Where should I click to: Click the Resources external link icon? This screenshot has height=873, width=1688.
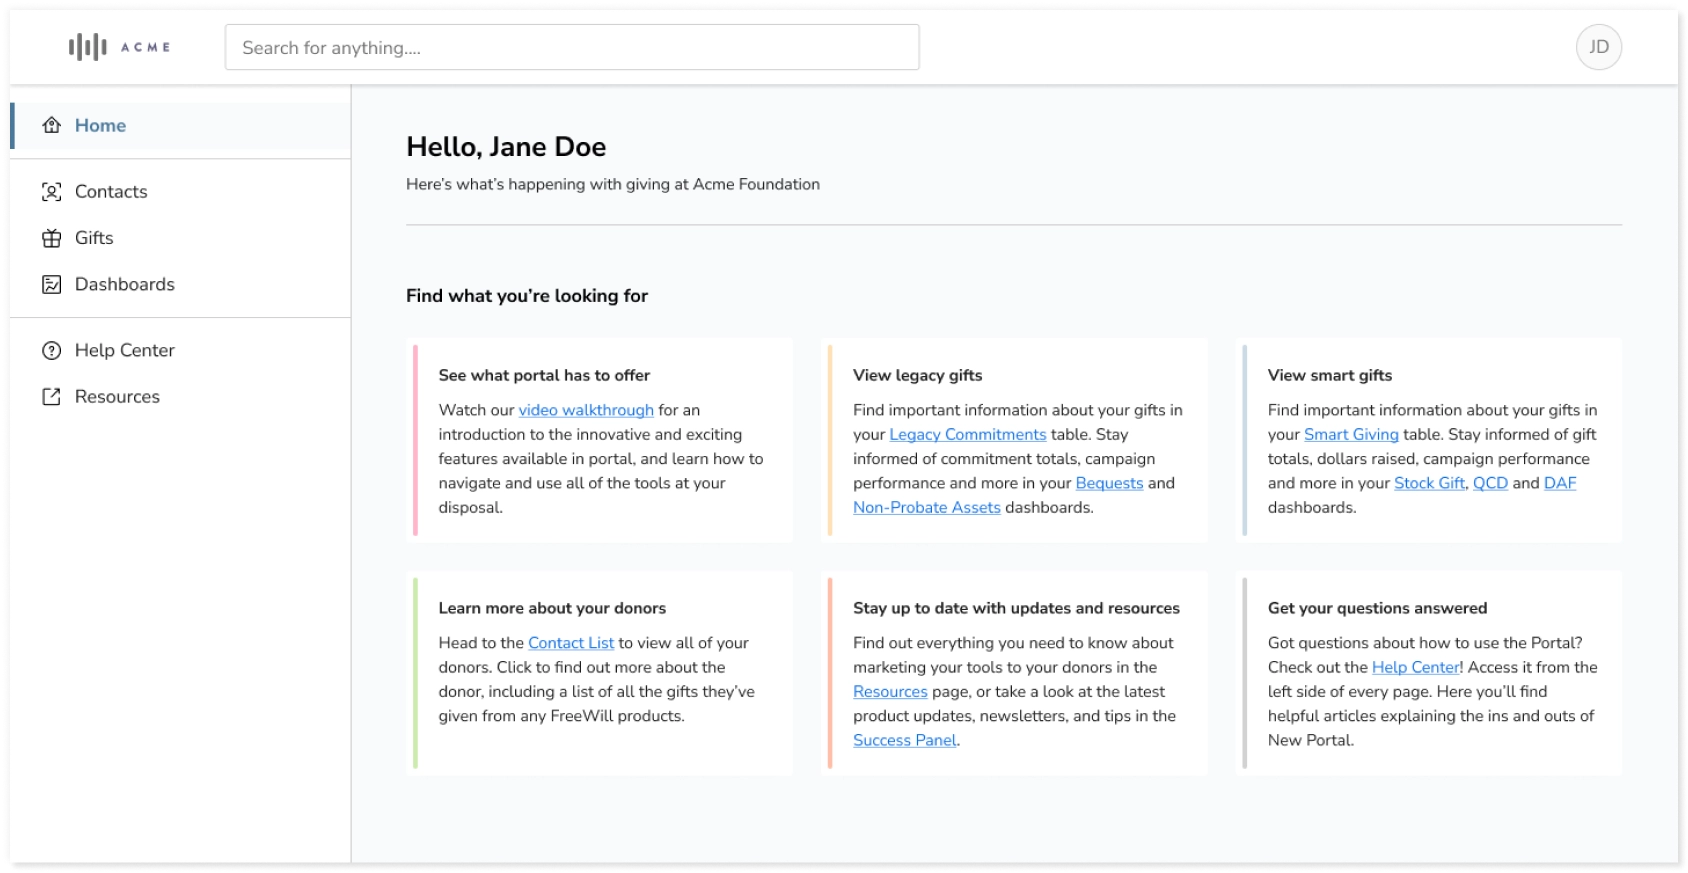tap(52, 397)
